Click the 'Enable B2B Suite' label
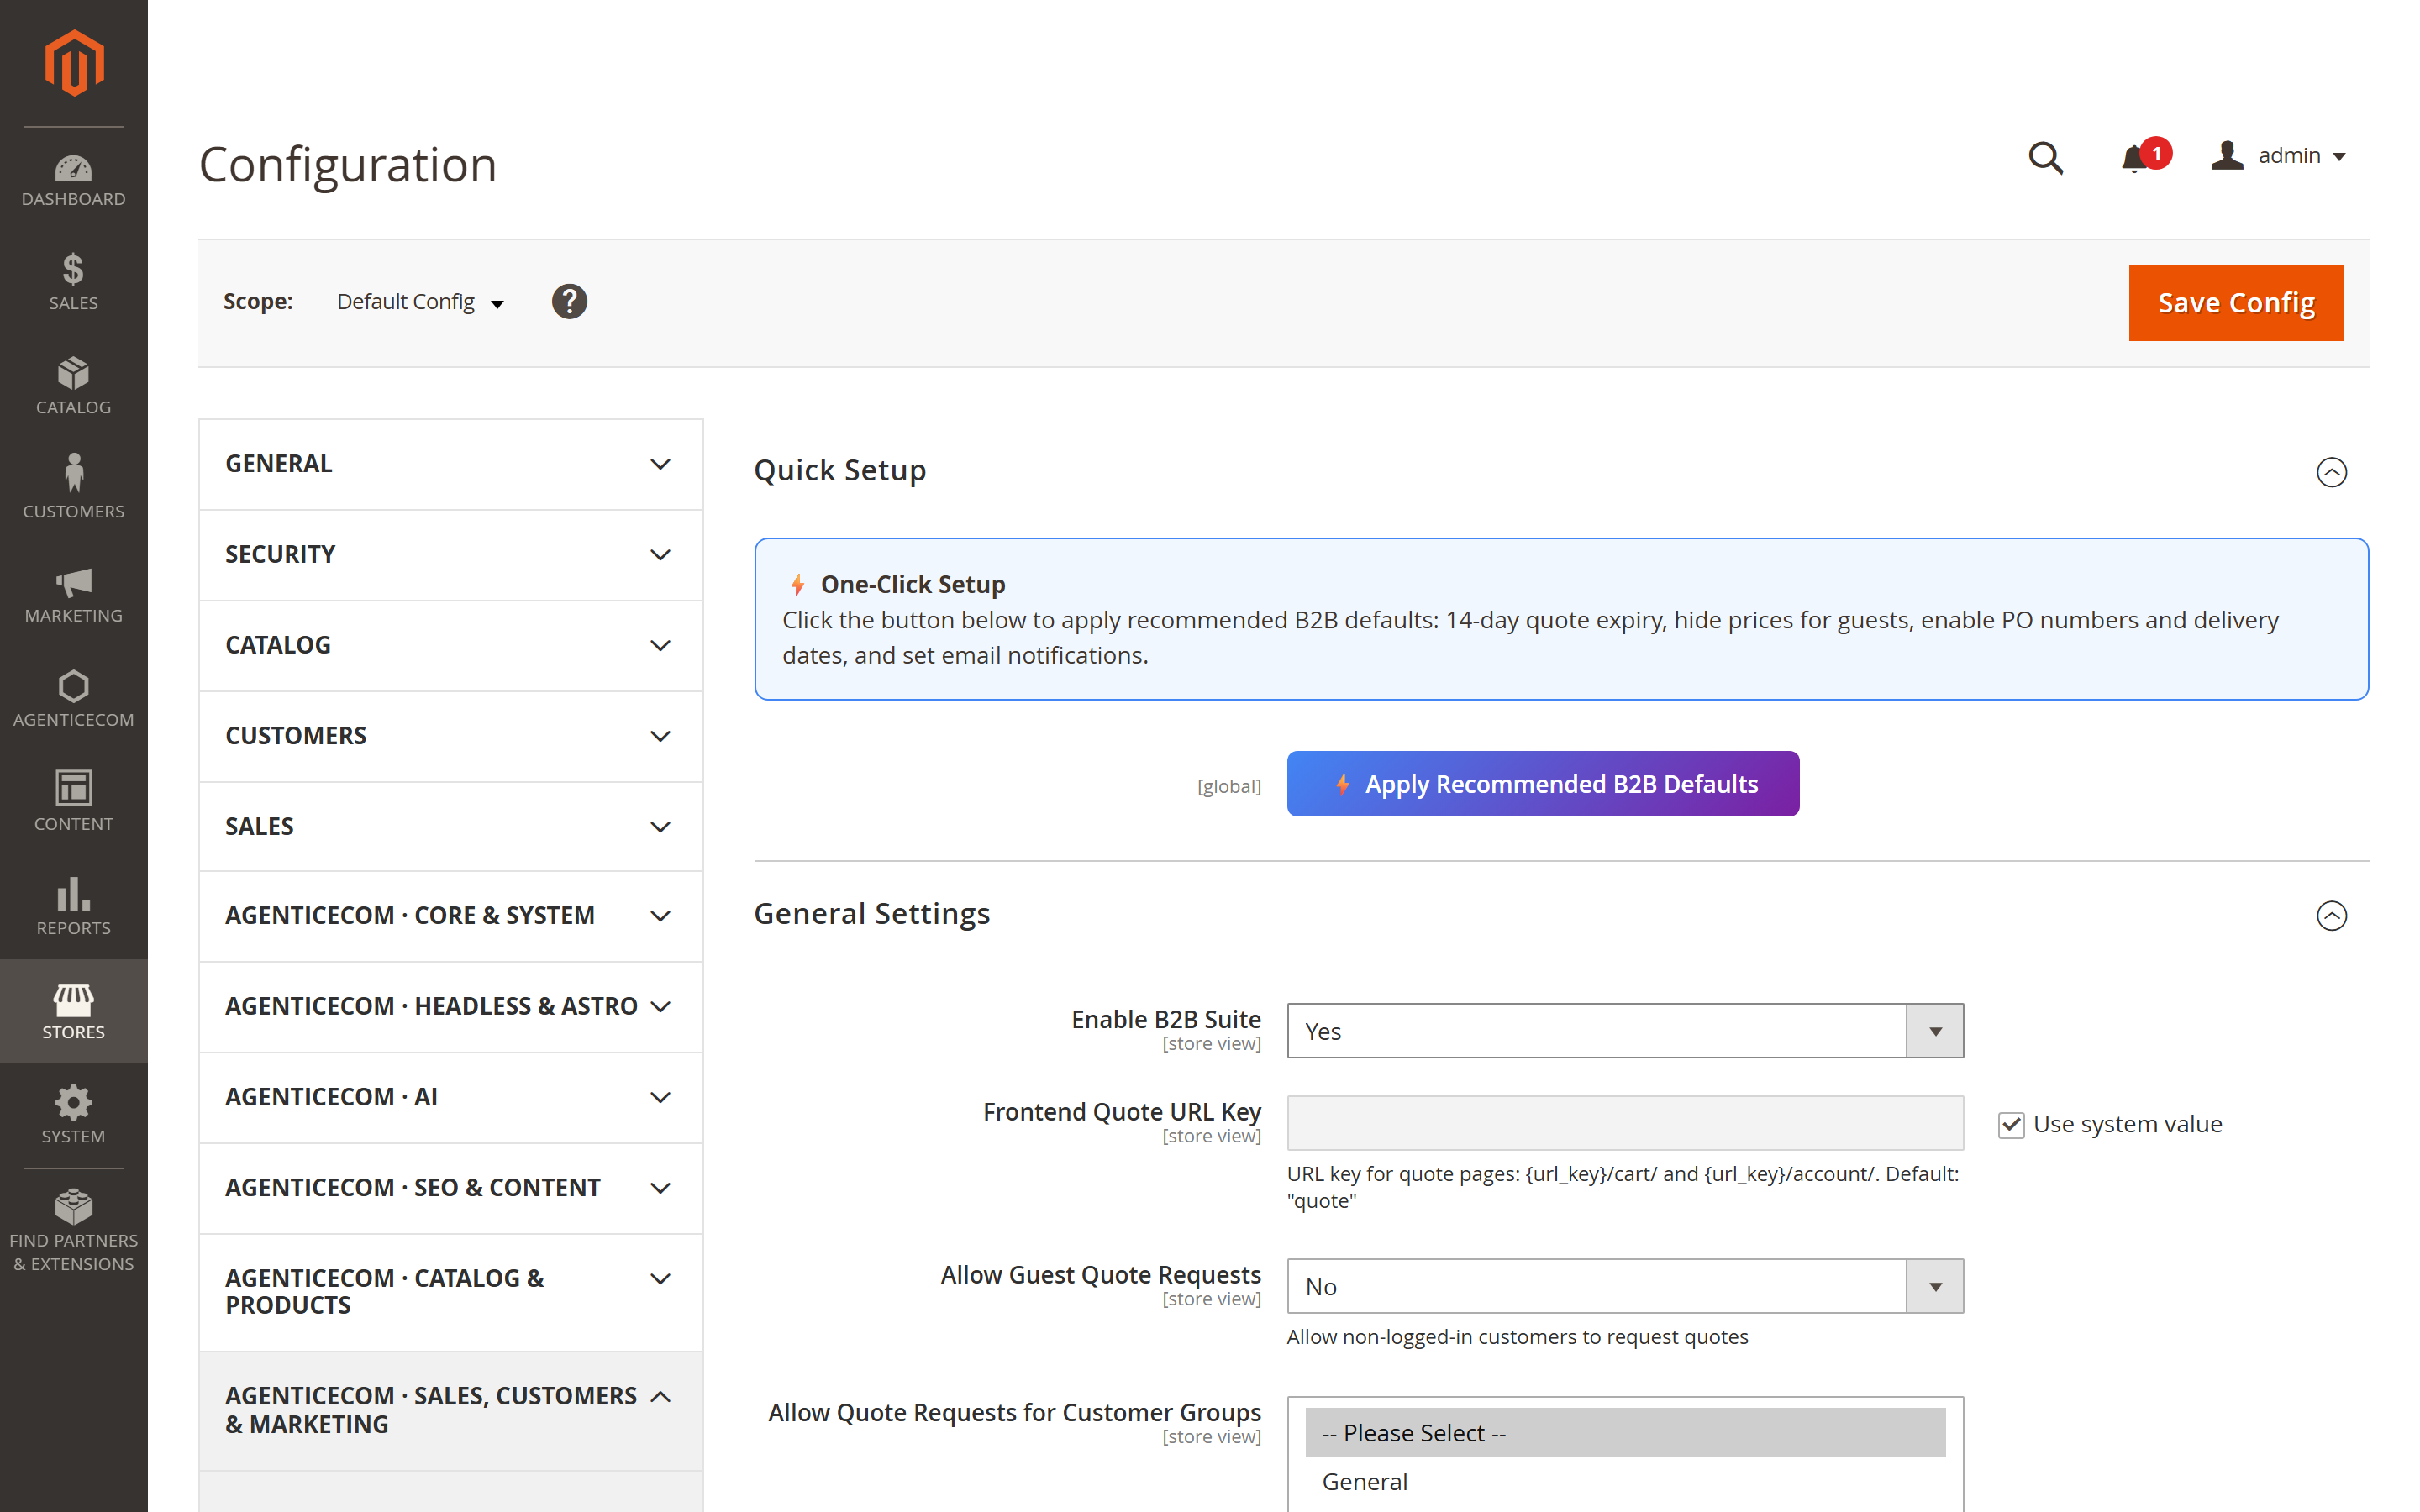 point(1166,1019)
